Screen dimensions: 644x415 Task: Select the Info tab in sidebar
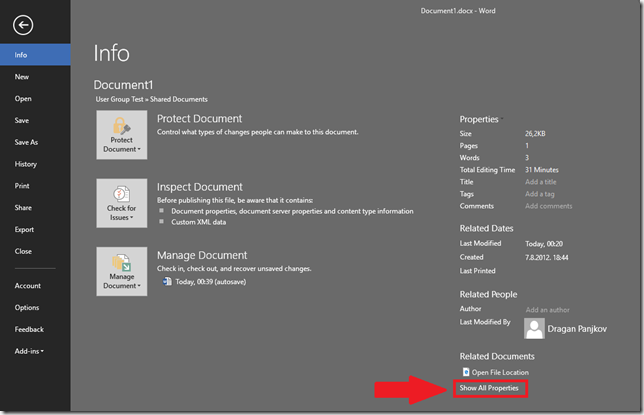click(x=35, y=55)
